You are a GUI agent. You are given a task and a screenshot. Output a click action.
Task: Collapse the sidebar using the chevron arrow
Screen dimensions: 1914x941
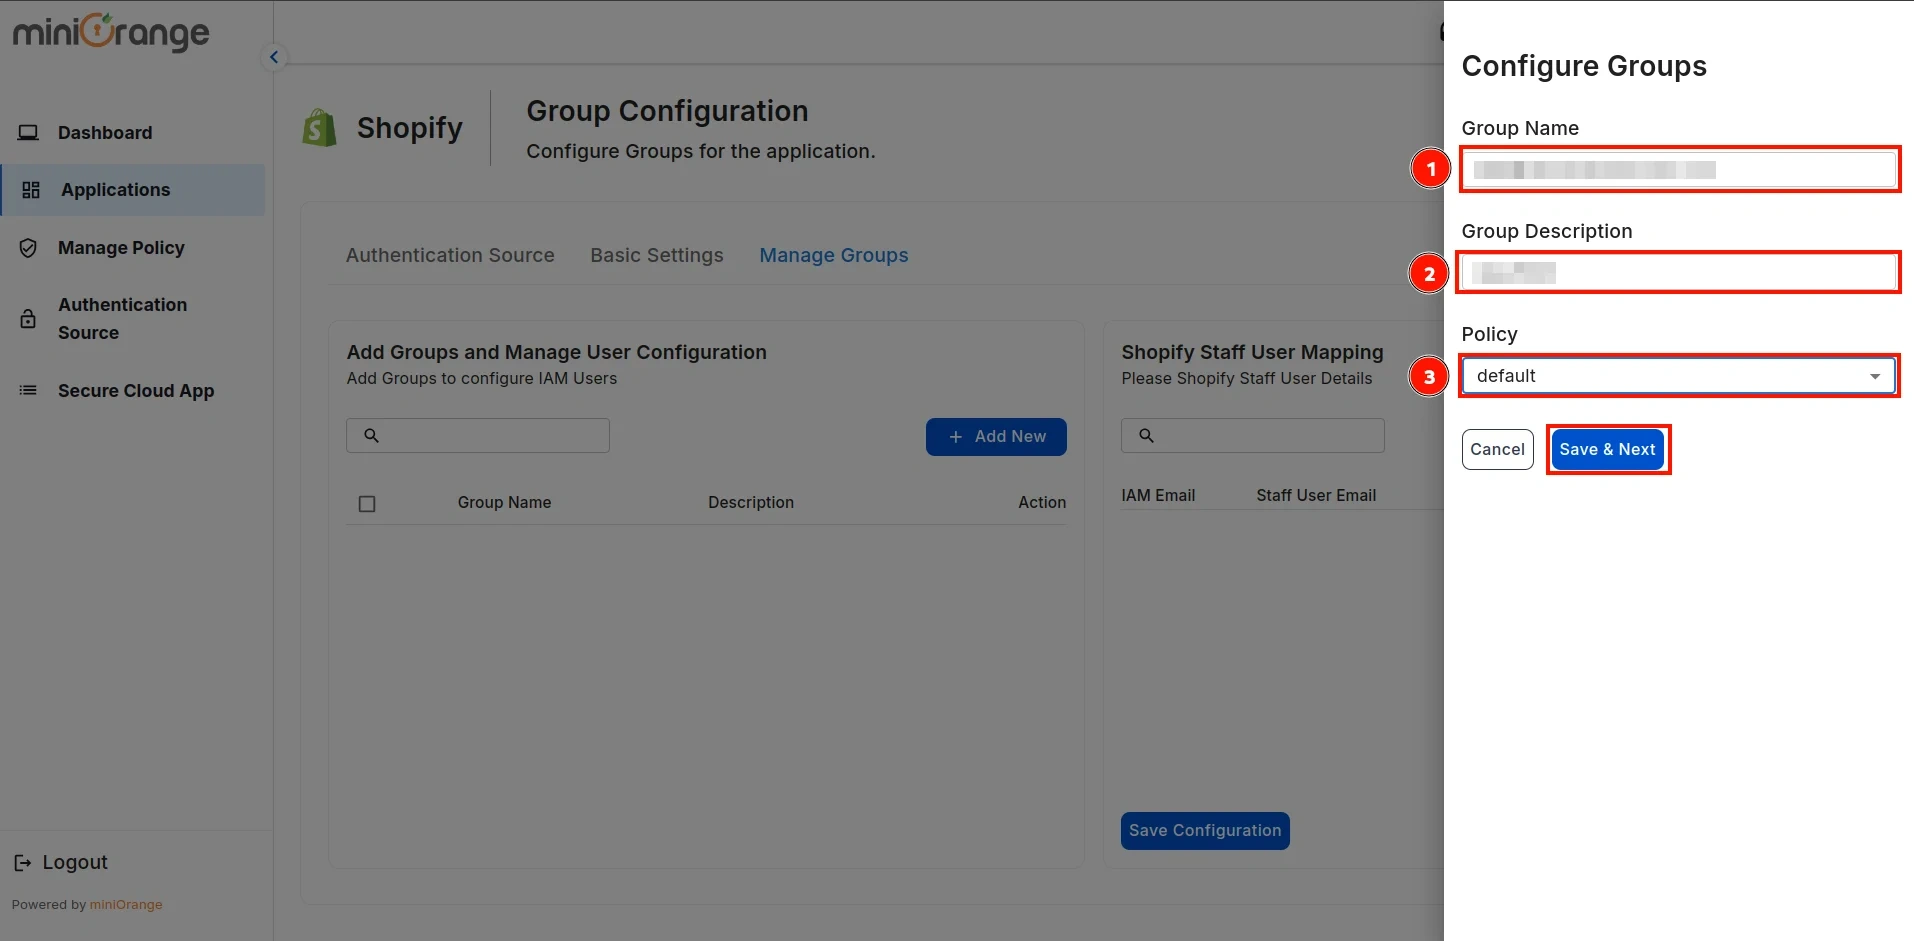pos(274,56)
